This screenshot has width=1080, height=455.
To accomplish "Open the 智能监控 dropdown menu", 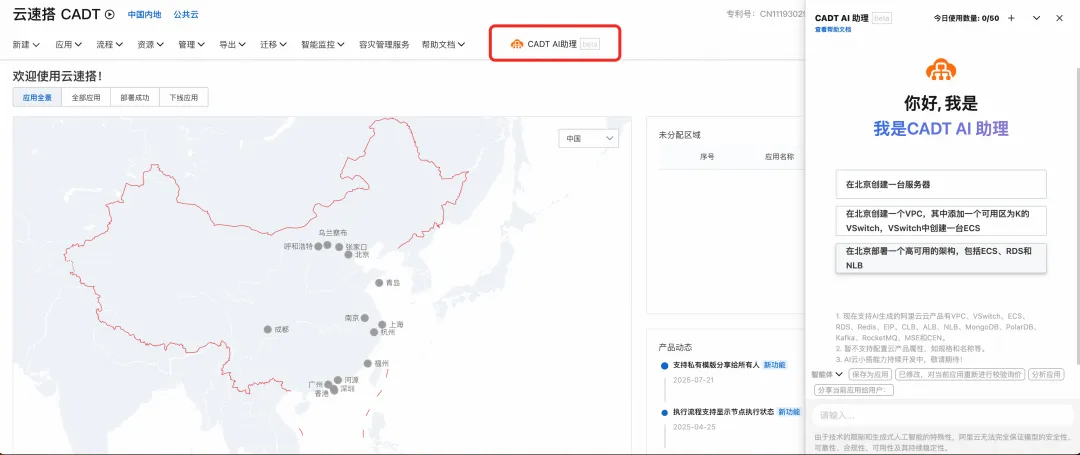I will point(322,44).
